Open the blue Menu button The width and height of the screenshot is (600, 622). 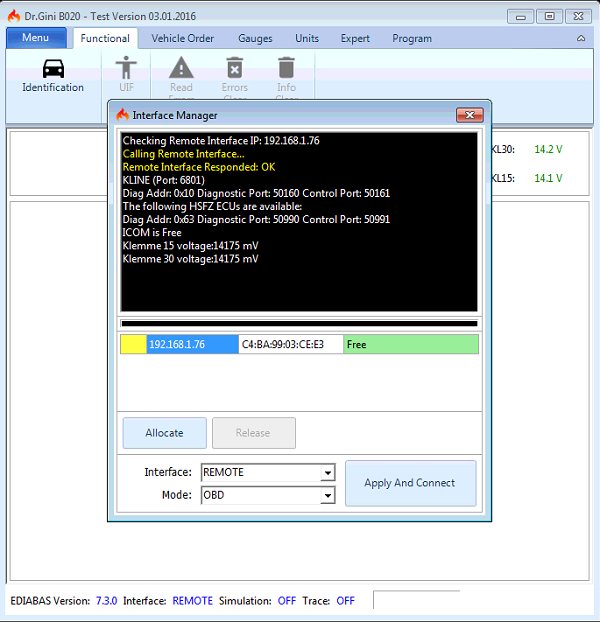[35, 38]
